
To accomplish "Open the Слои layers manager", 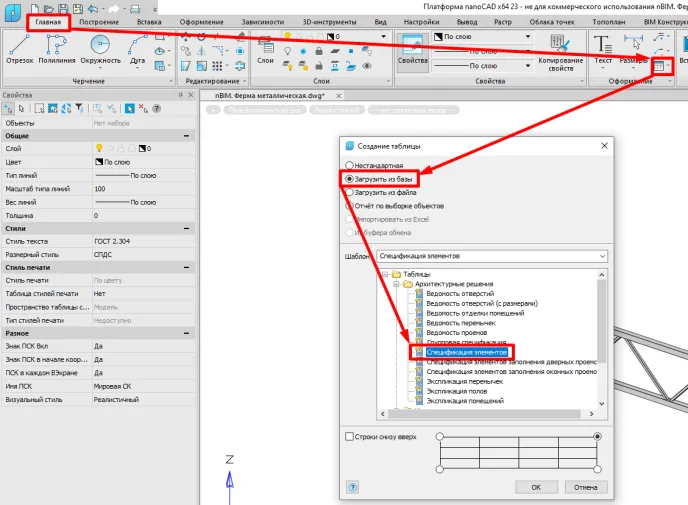I will (x=267, y=49).
